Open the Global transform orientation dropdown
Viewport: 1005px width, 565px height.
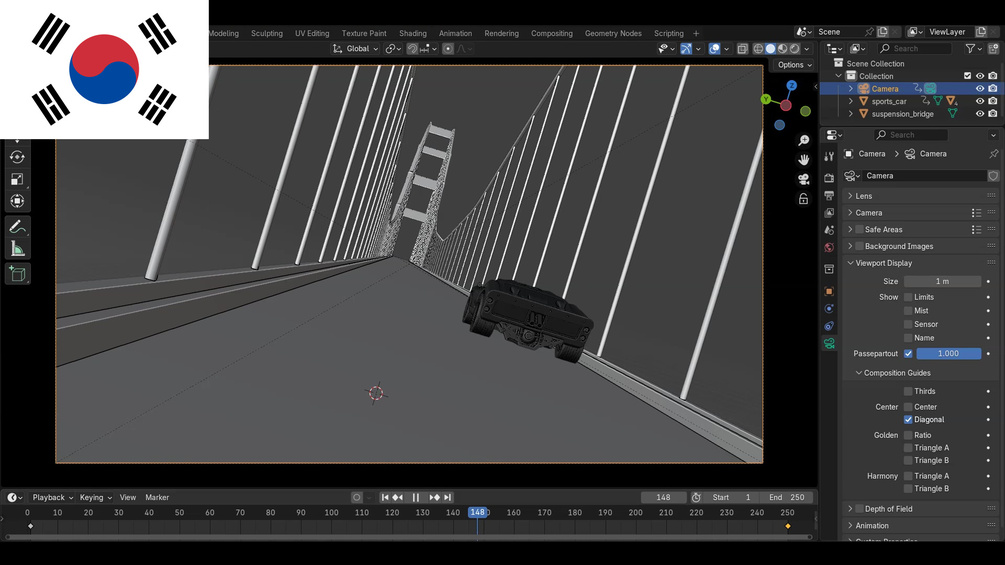356,49
